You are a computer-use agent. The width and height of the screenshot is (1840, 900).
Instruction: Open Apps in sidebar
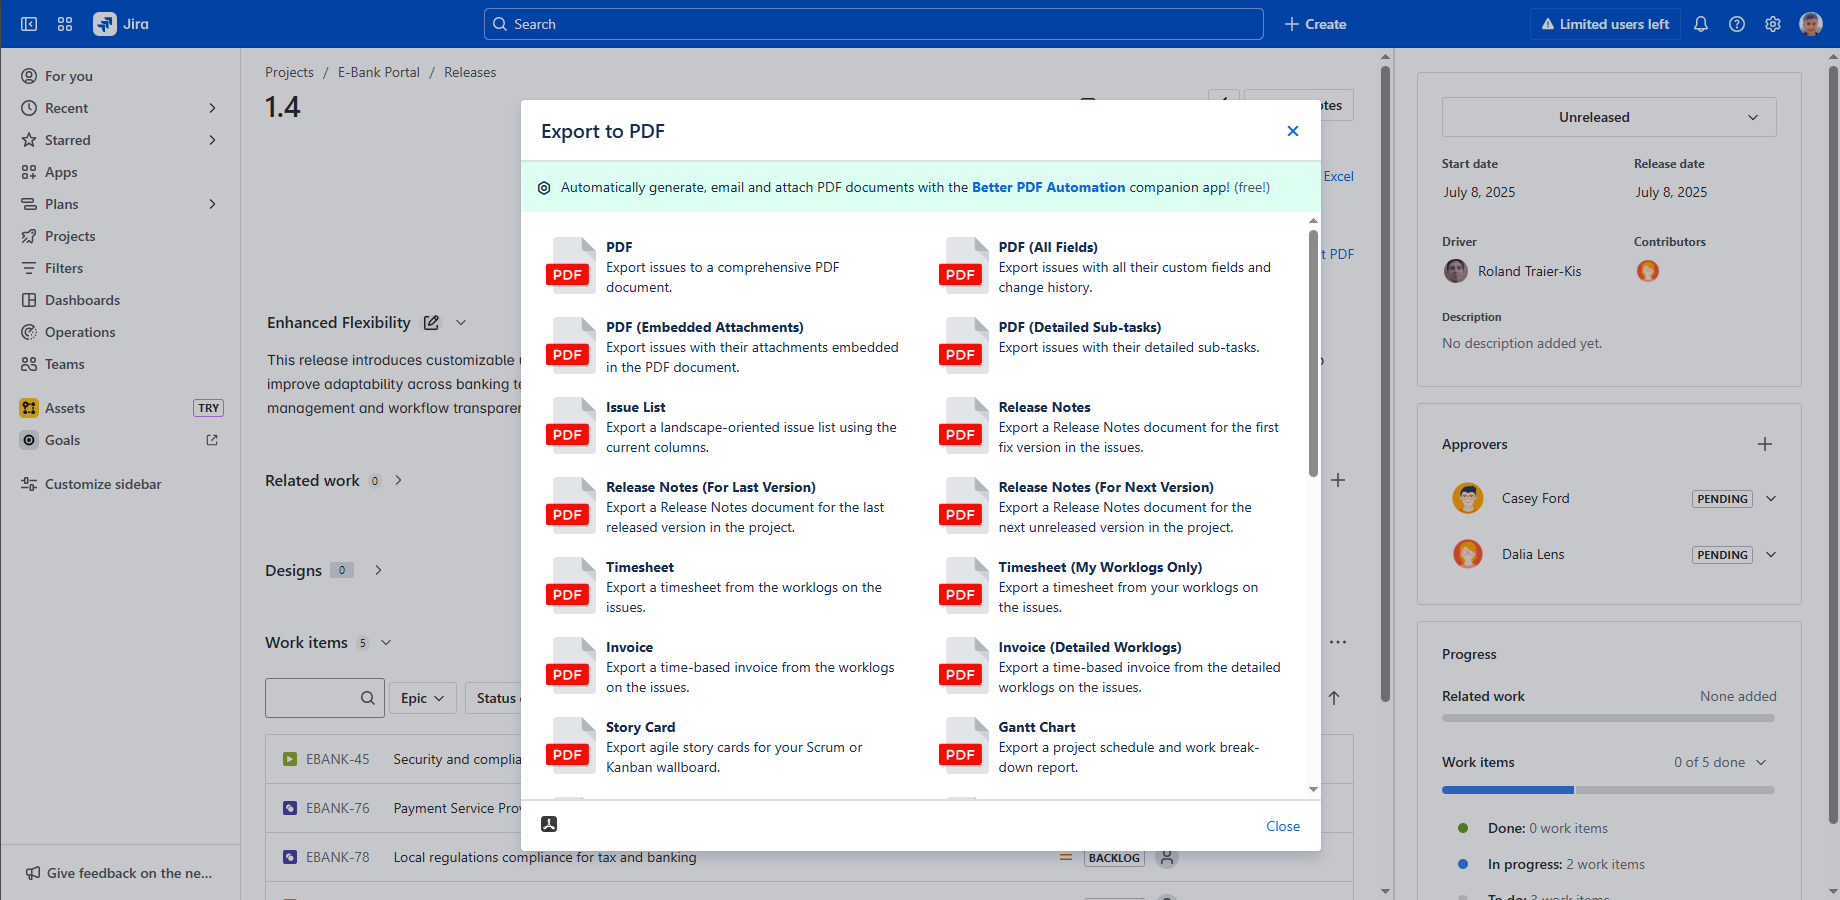[x=120, y=172]
